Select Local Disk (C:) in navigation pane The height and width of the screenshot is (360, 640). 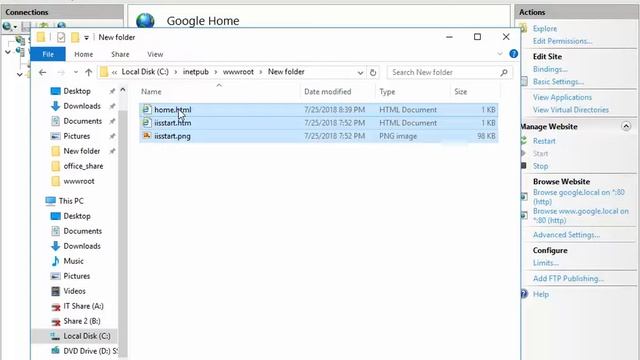pyautogui.click(x=87, y=336)
